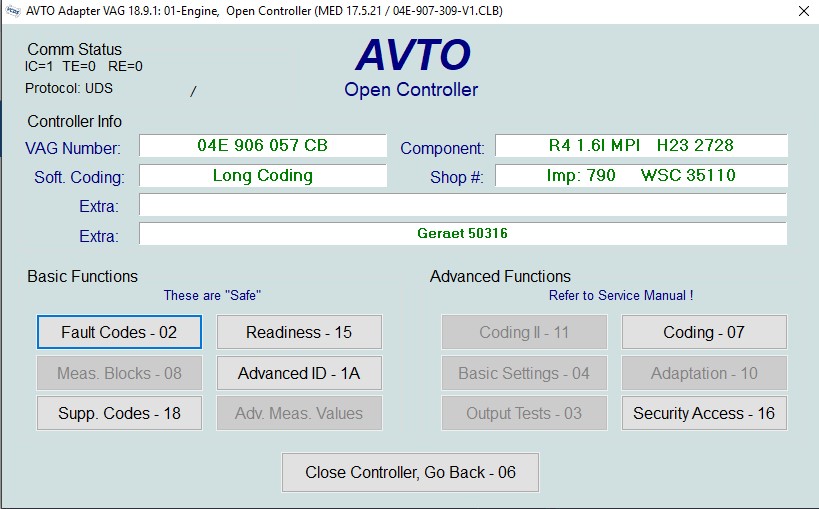Click the These are "Safe" note
This screenshot has width=819, height=509.
pyautogui.click(x=212, y=295)
